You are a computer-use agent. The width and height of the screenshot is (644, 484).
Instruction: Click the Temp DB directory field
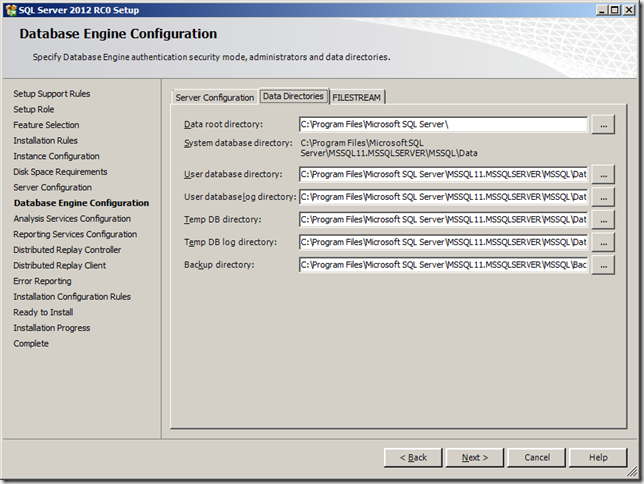coord(443,219)
